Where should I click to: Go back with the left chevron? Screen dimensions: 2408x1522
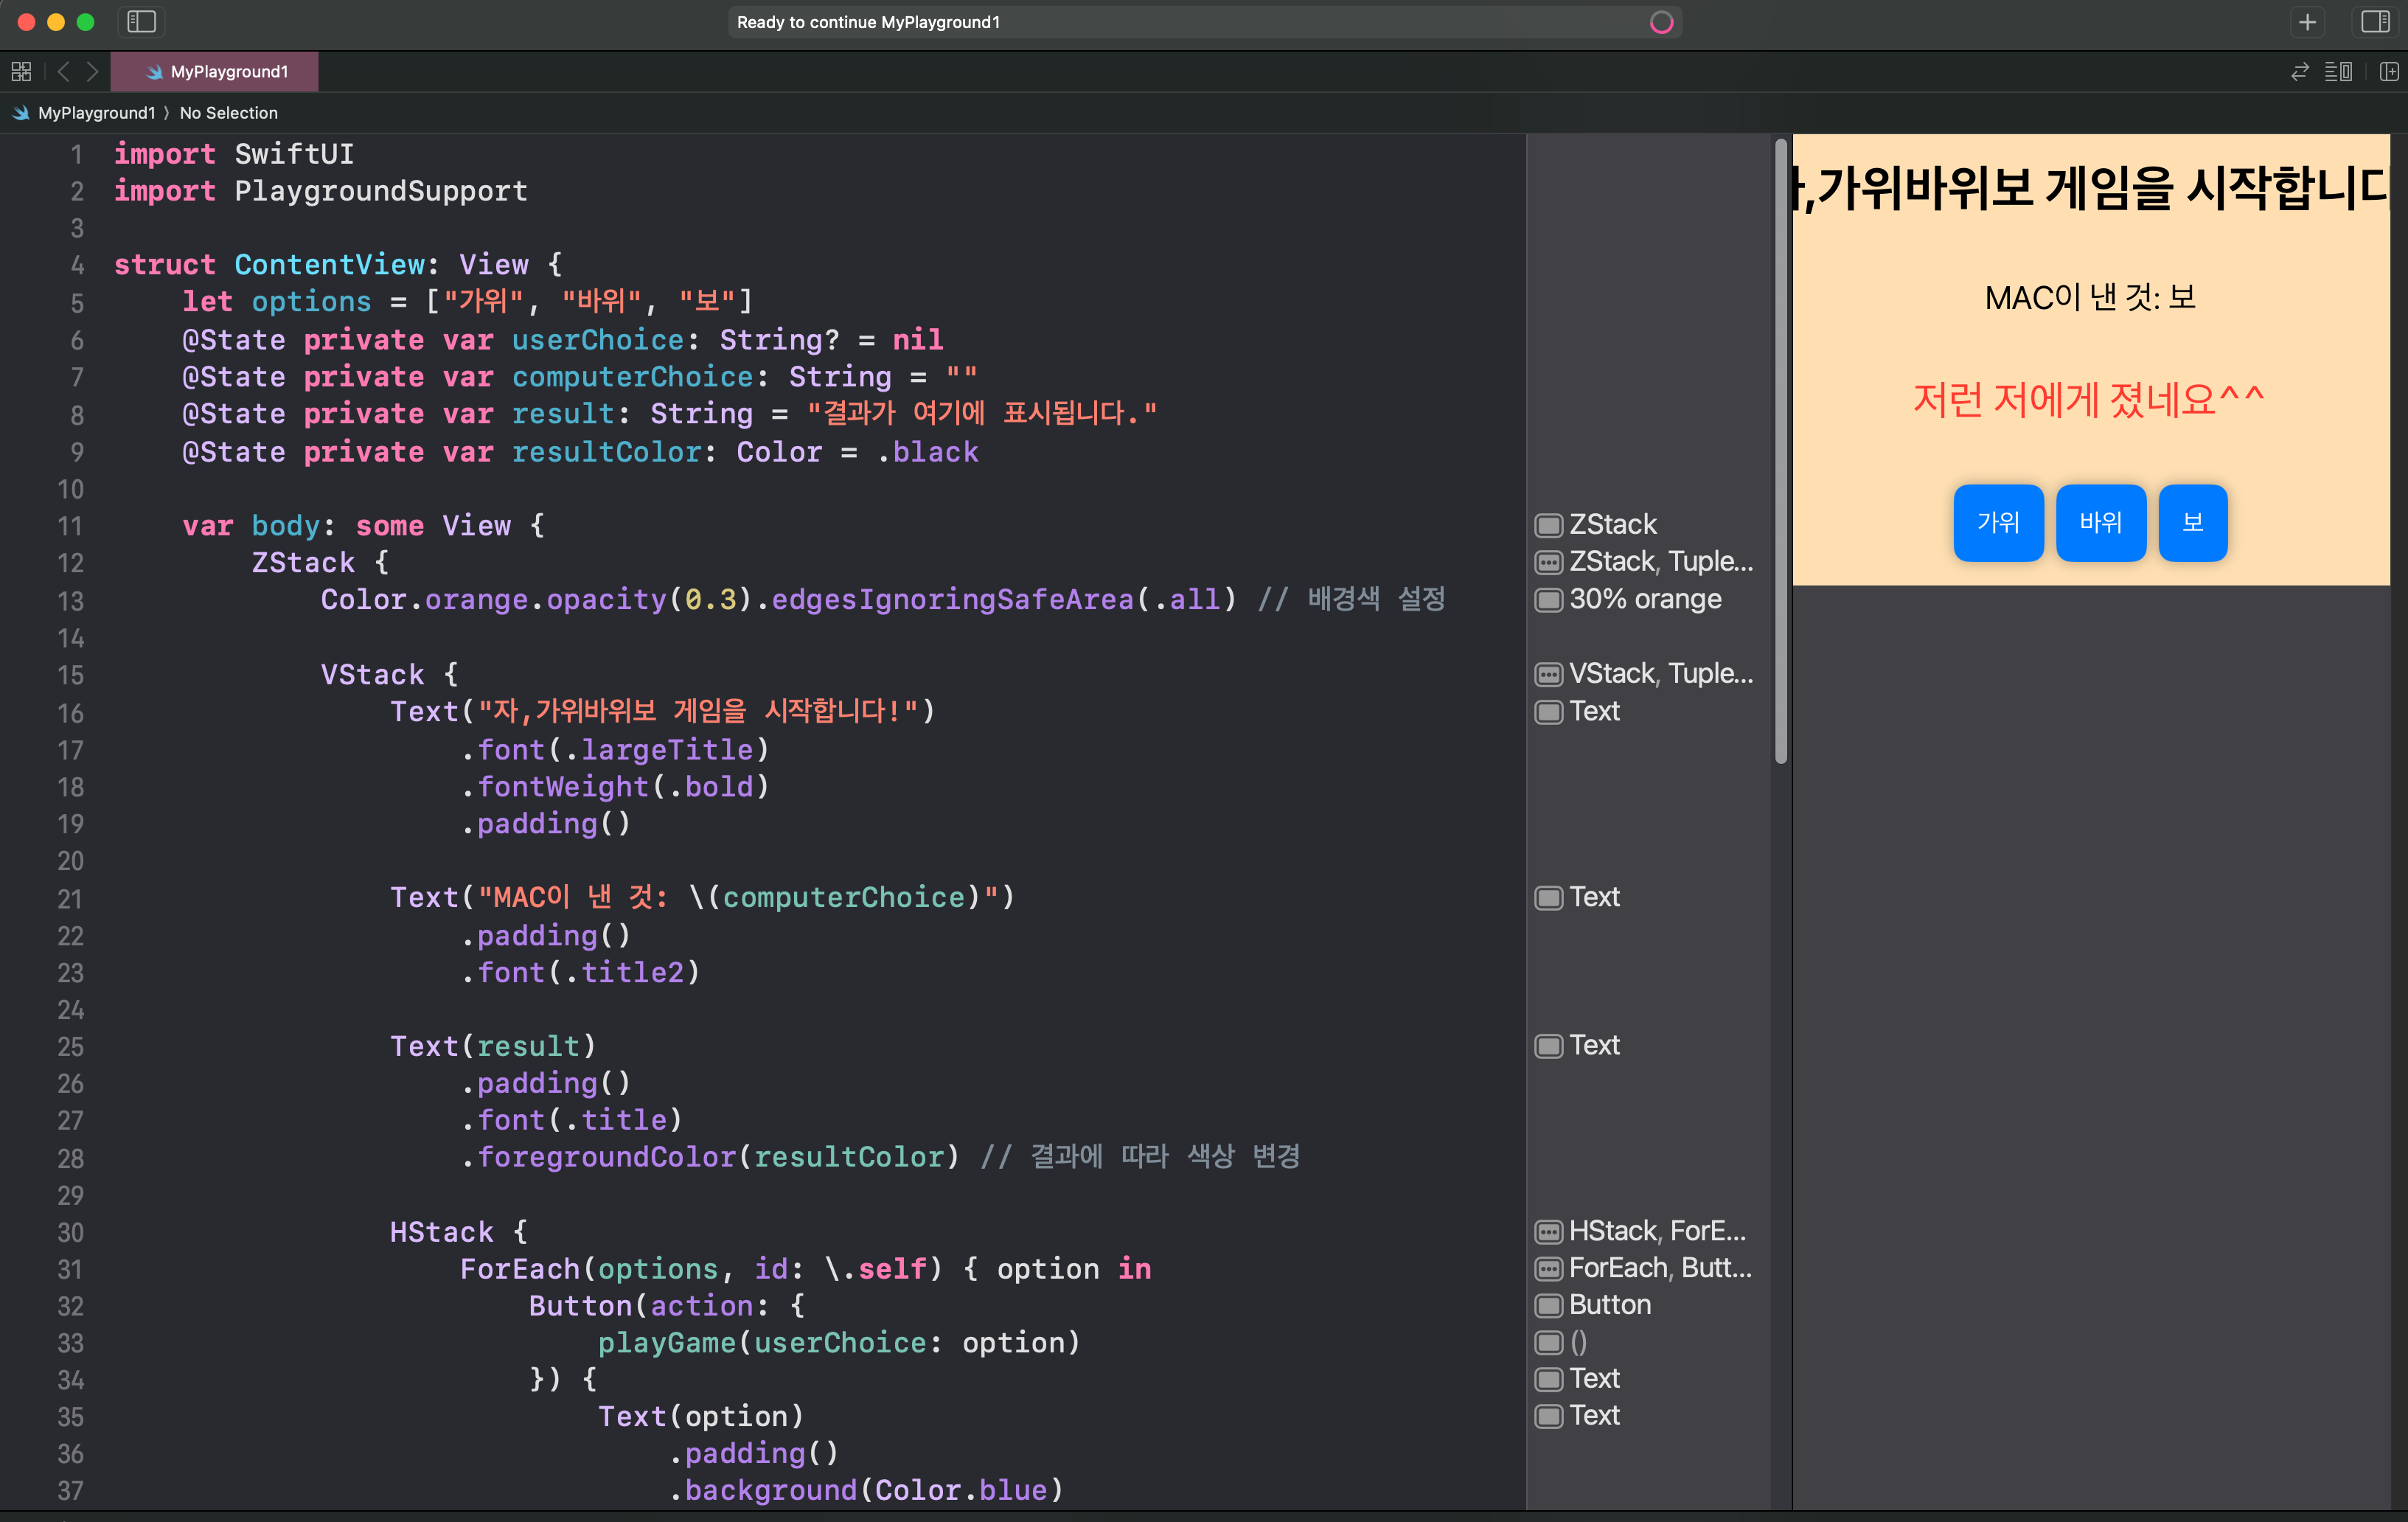(63, 71)
